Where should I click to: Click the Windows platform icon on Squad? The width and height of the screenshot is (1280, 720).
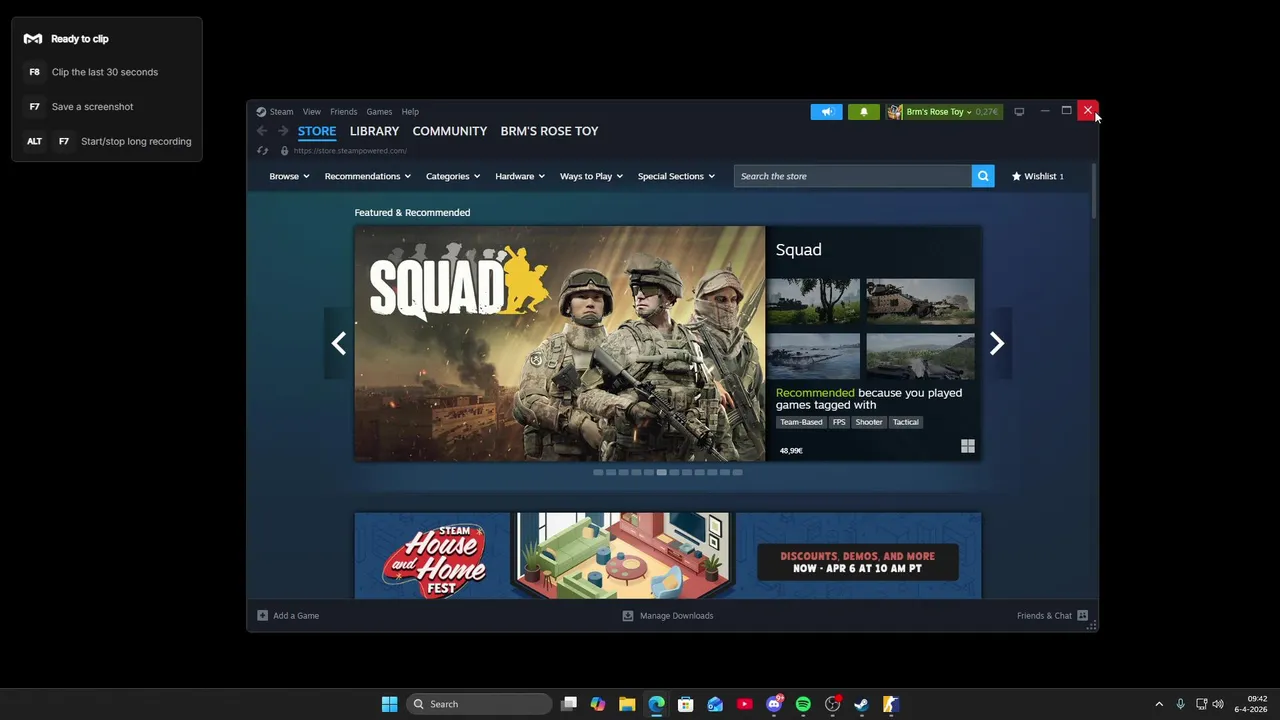pyautogui.click(x=968, y=446)
